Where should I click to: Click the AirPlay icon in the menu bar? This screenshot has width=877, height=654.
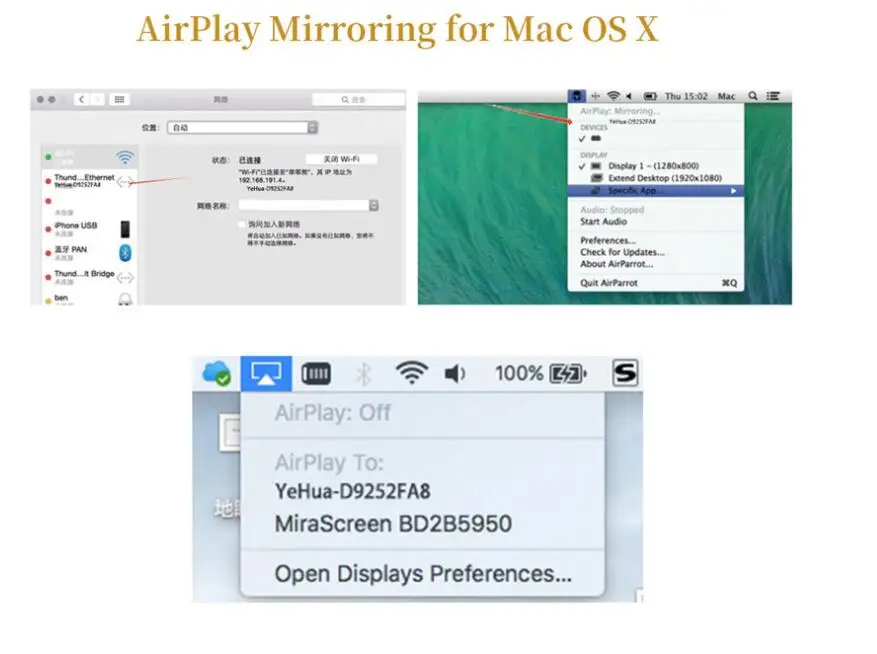266,373
